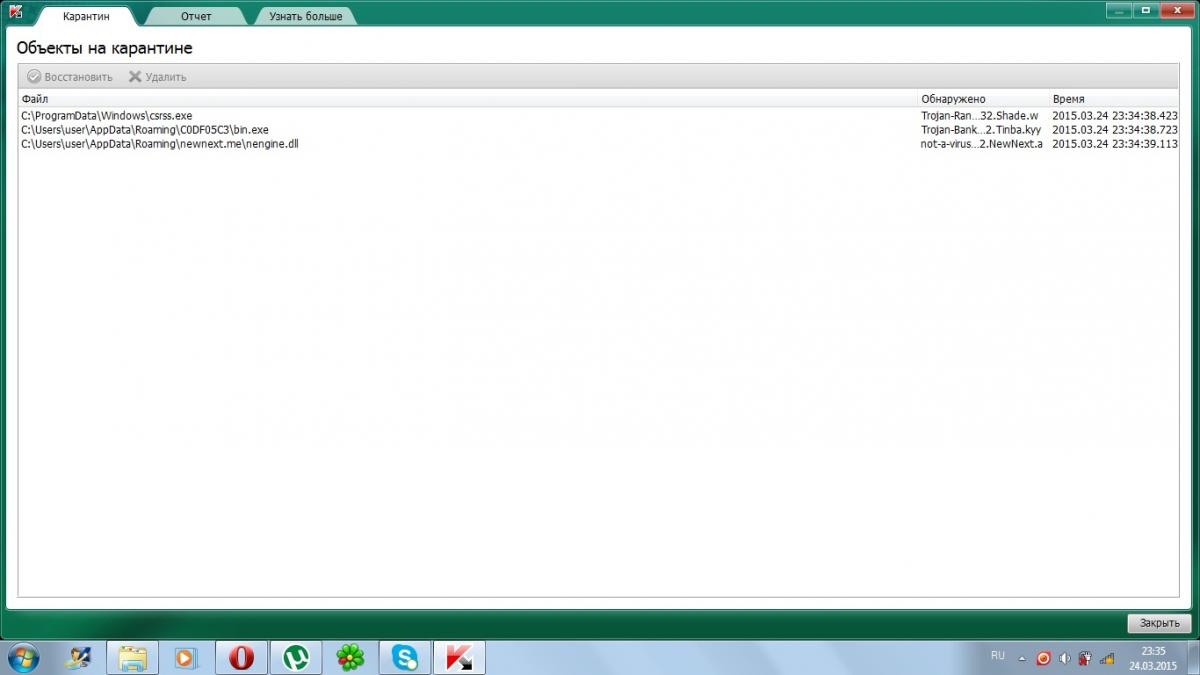Sort by the Обнаружено column header
Screen dimensions: 1200x675
[x=984, y=99]
